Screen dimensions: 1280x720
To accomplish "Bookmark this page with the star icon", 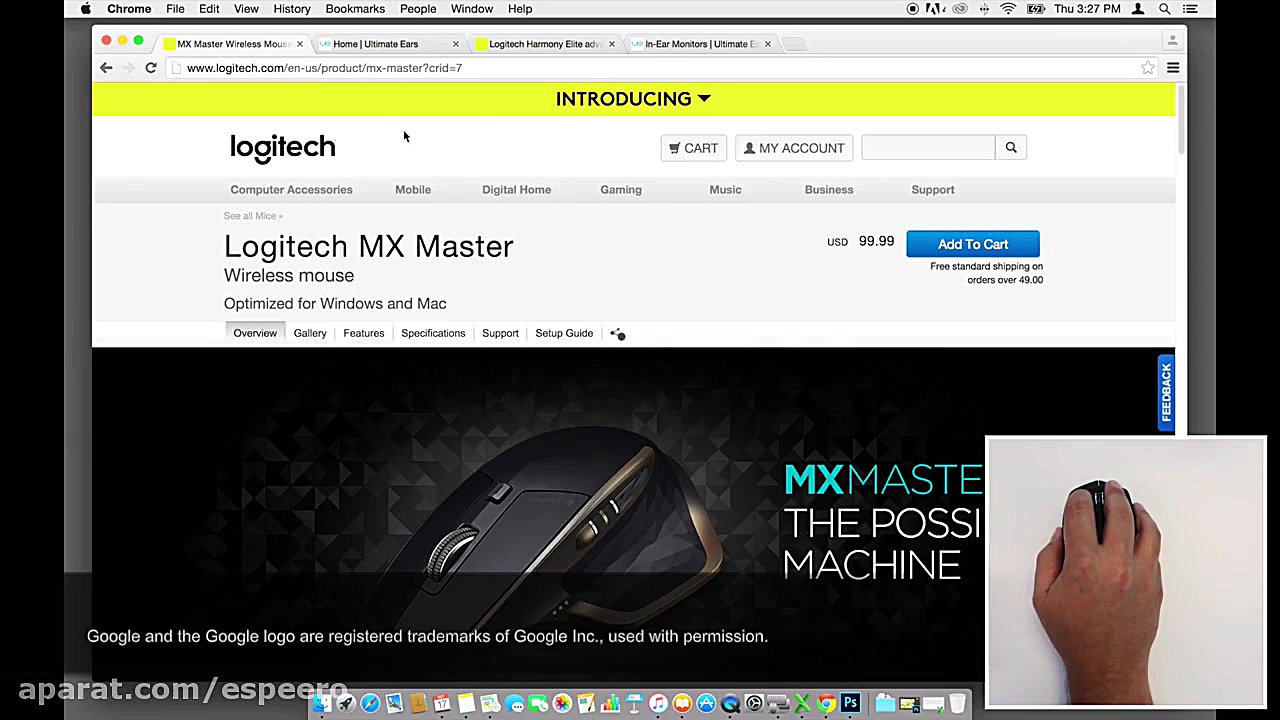I will pyautogui.click(x=1148, y=68).
